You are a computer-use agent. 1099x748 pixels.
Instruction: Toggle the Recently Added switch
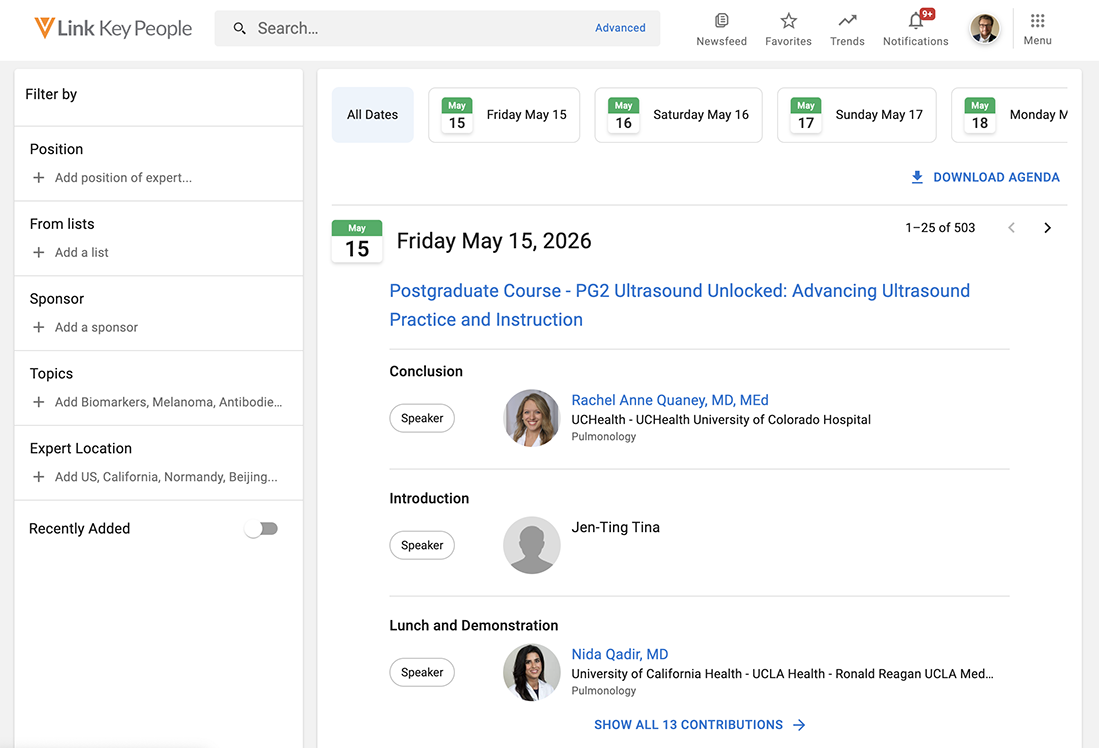click(x=262, y=529)
